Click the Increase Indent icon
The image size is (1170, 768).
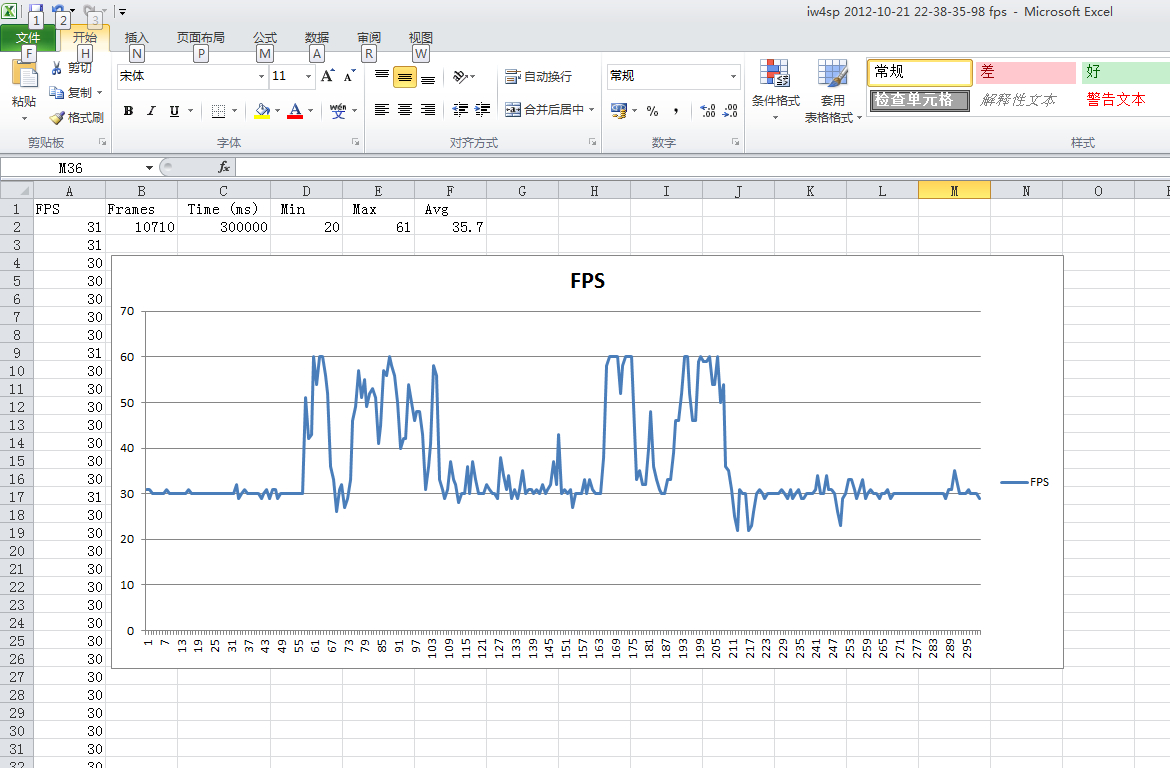483,110
